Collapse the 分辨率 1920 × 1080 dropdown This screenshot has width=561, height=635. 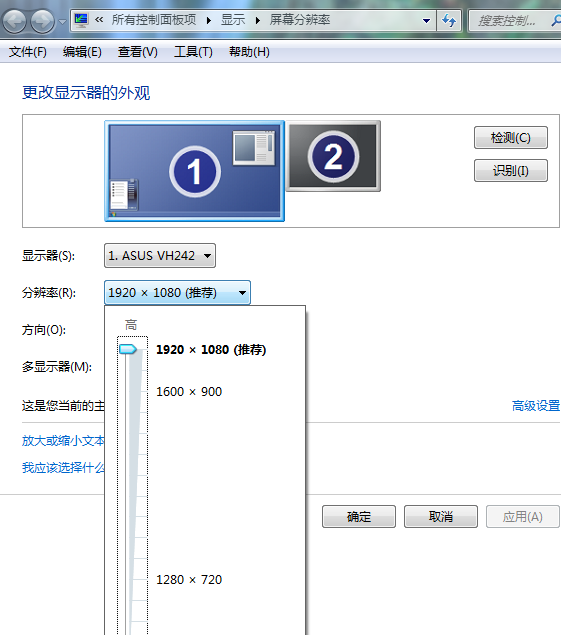[177, 292]
